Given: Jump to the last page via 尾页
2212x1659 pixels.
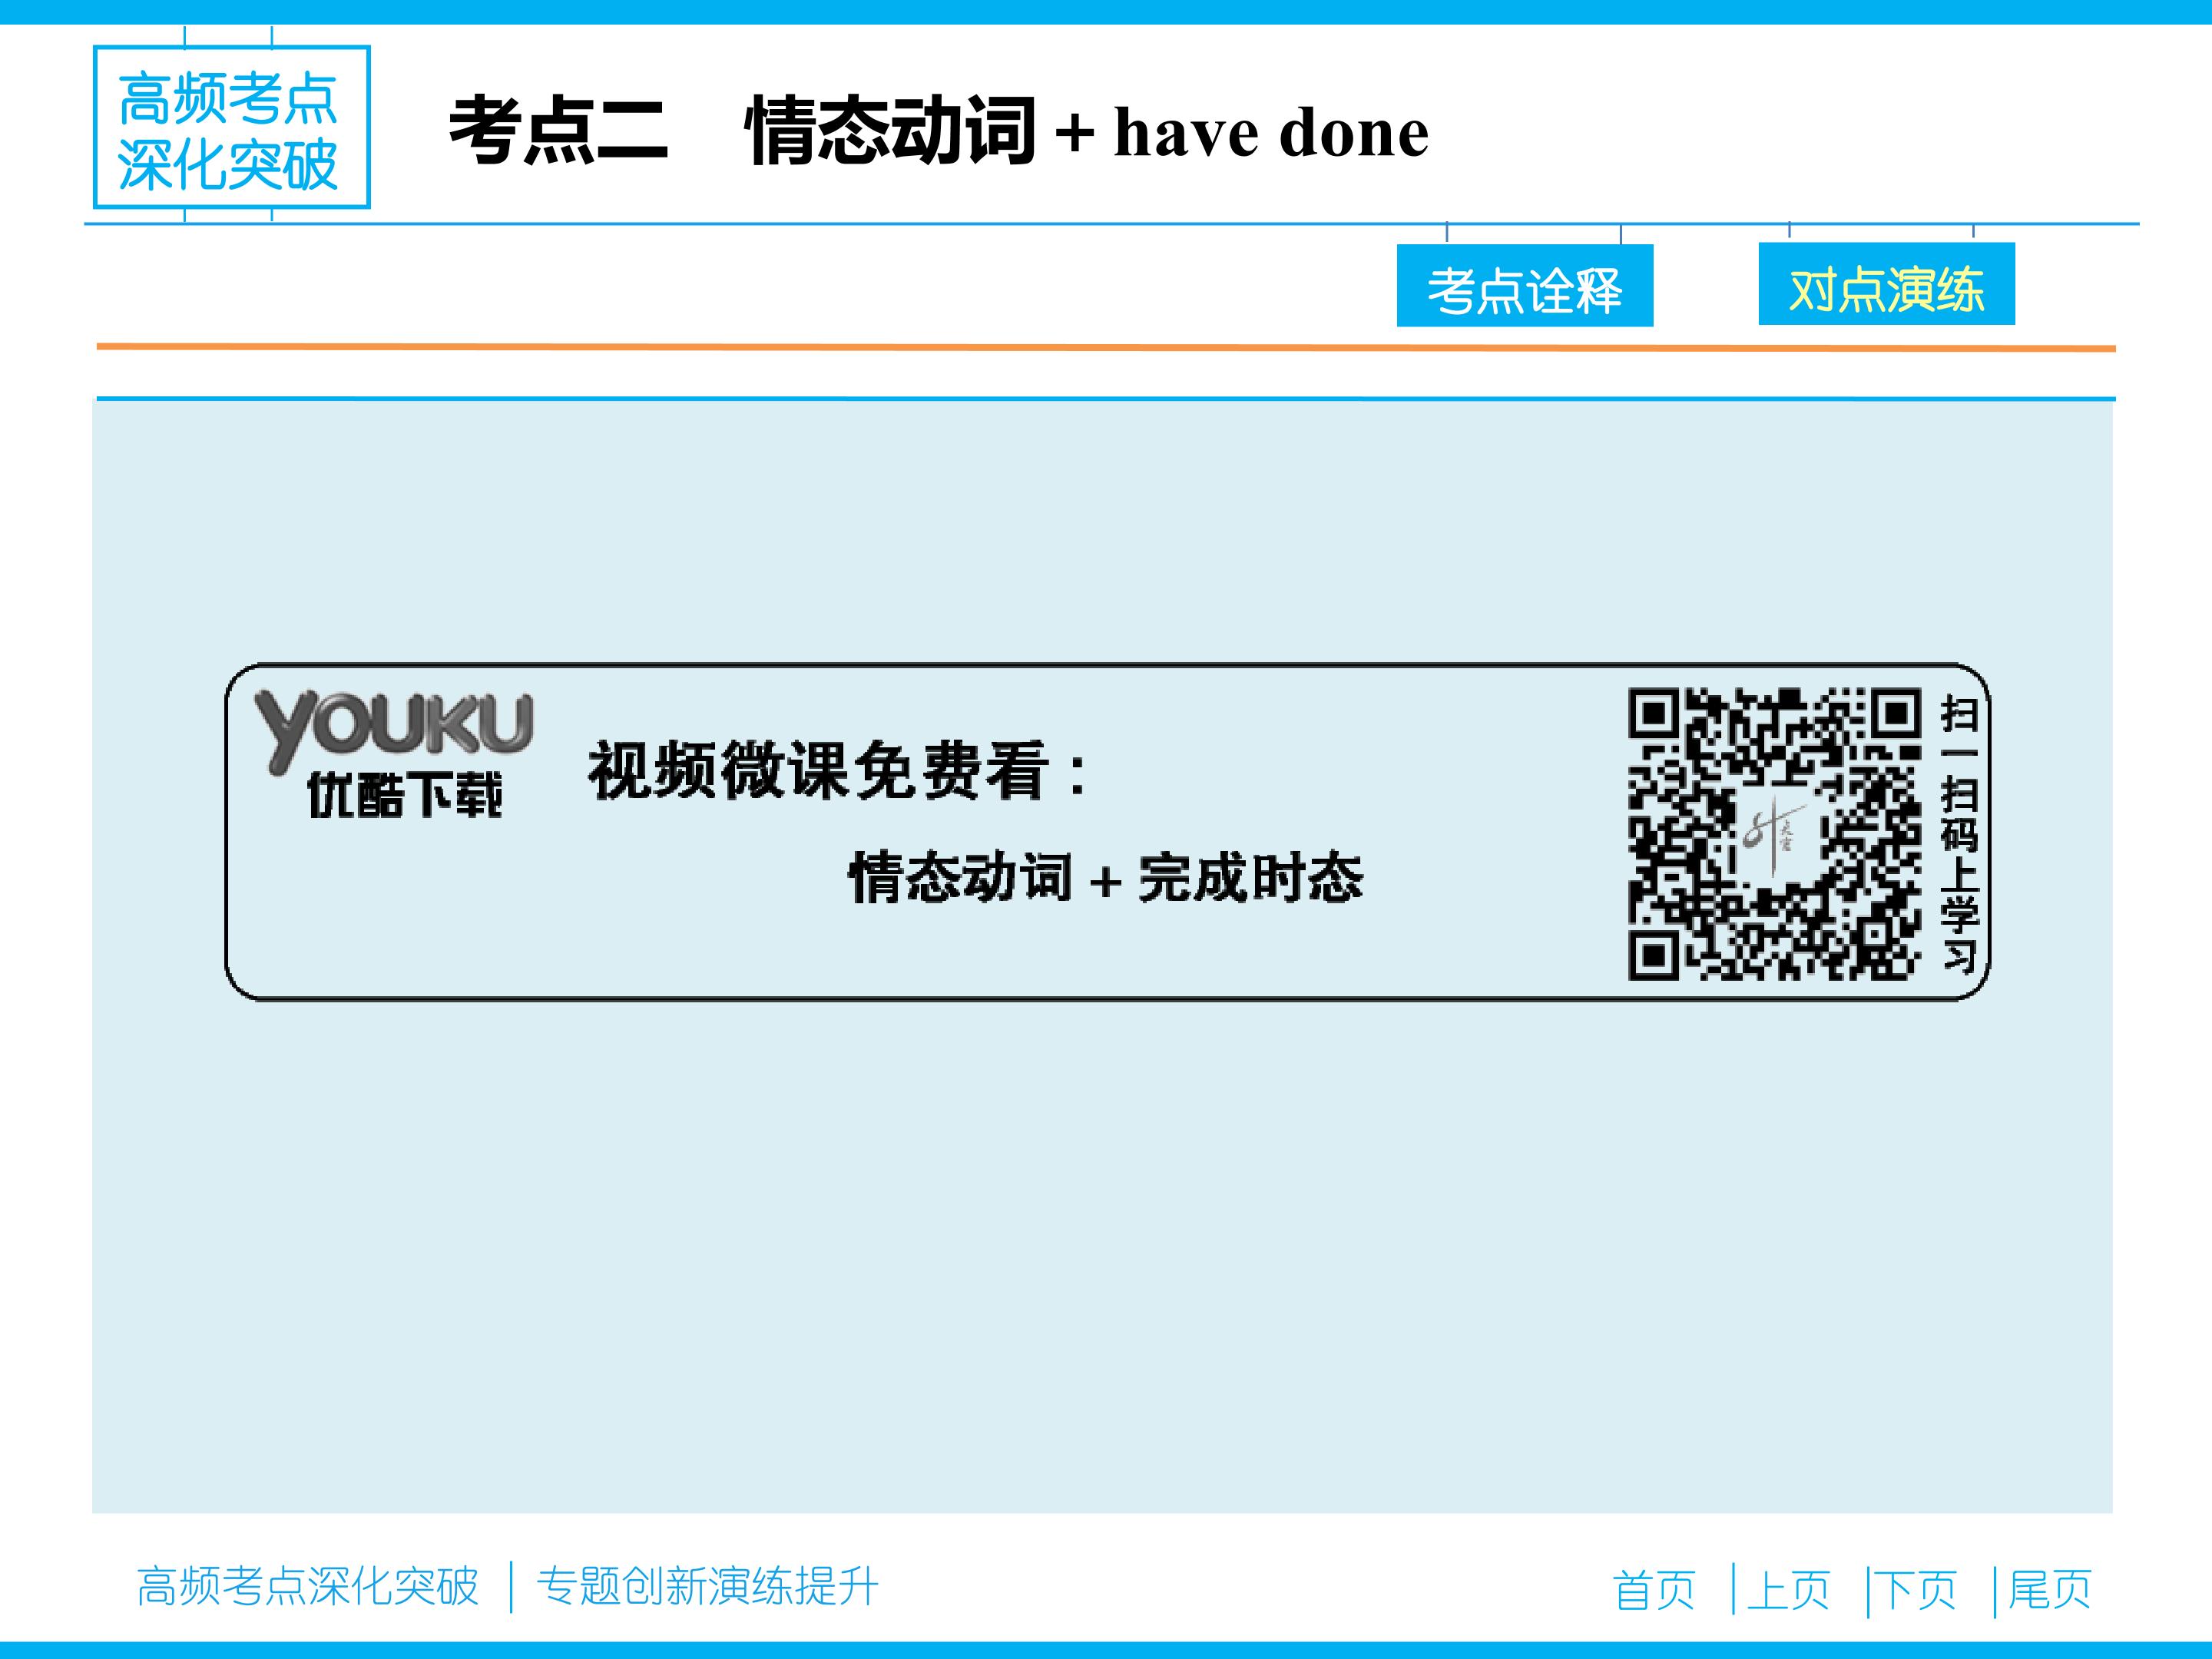Looking at the screenshot, I should 2050,1589.
